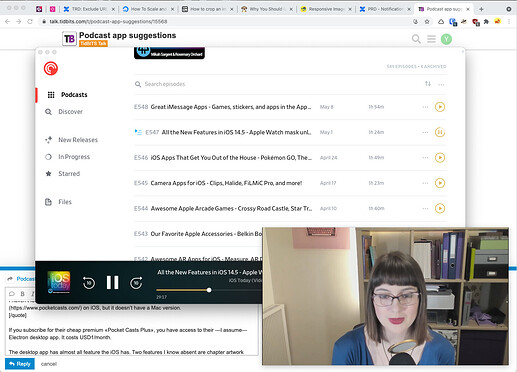
Task: Skip back 10 seconds in player
Action: point(89,283)
